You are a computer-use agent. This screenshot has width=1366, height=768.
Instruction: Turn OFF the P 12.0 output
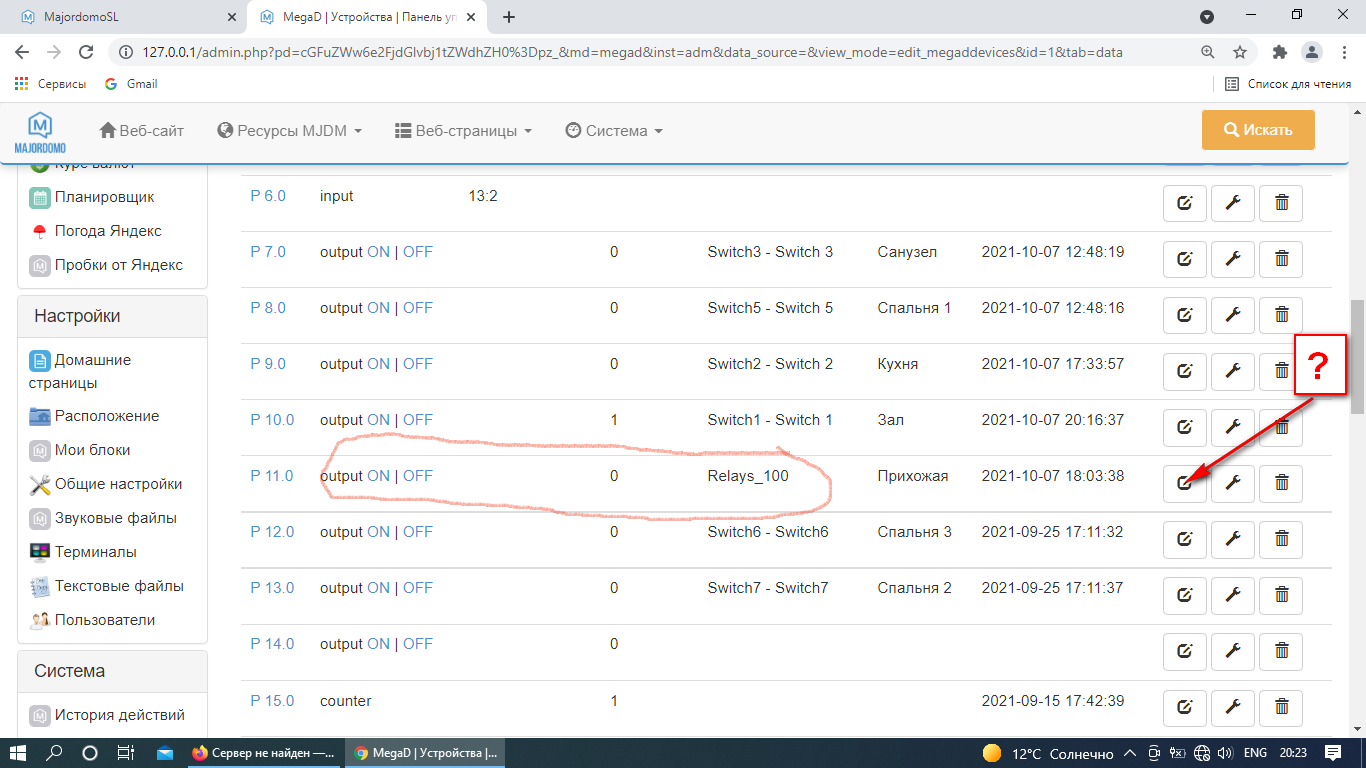418,532
